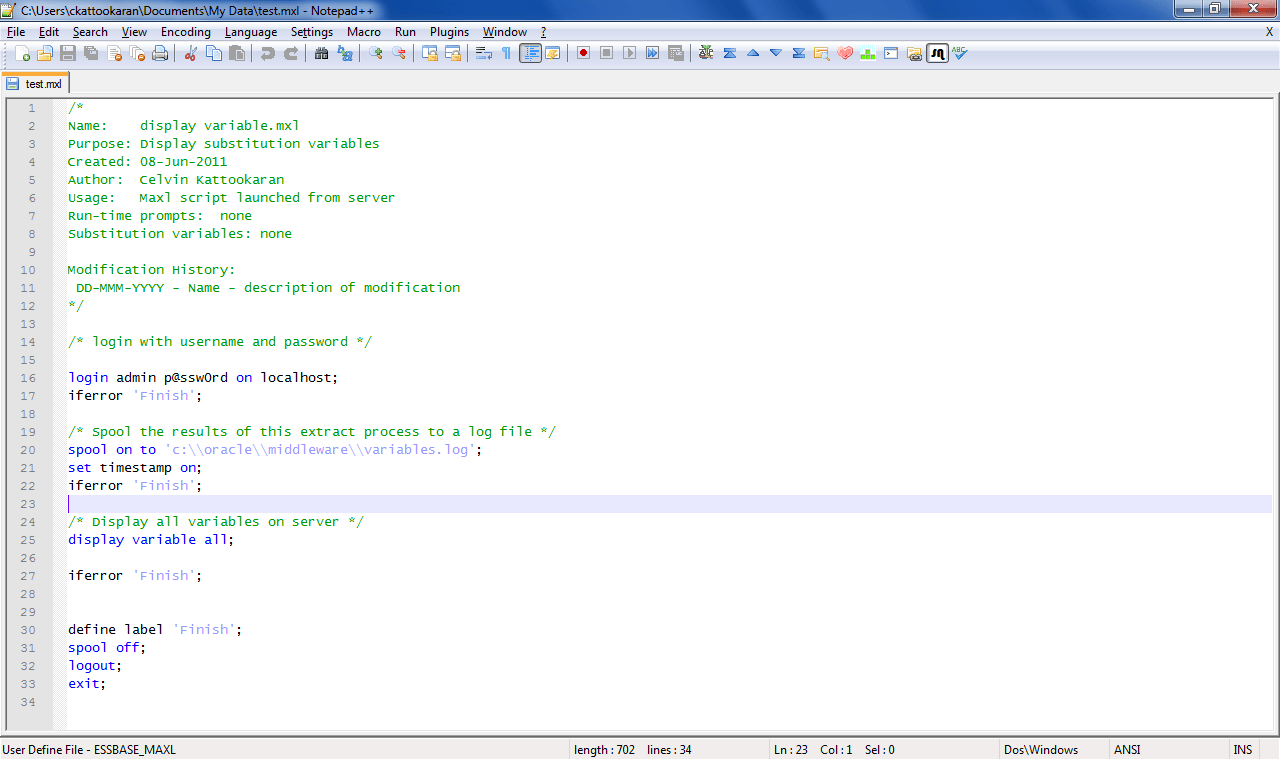Click the 'set timestamp on;' line
Image resolution: width=1280 pixels, height=760 pixels.
click(x=135, y=468)
